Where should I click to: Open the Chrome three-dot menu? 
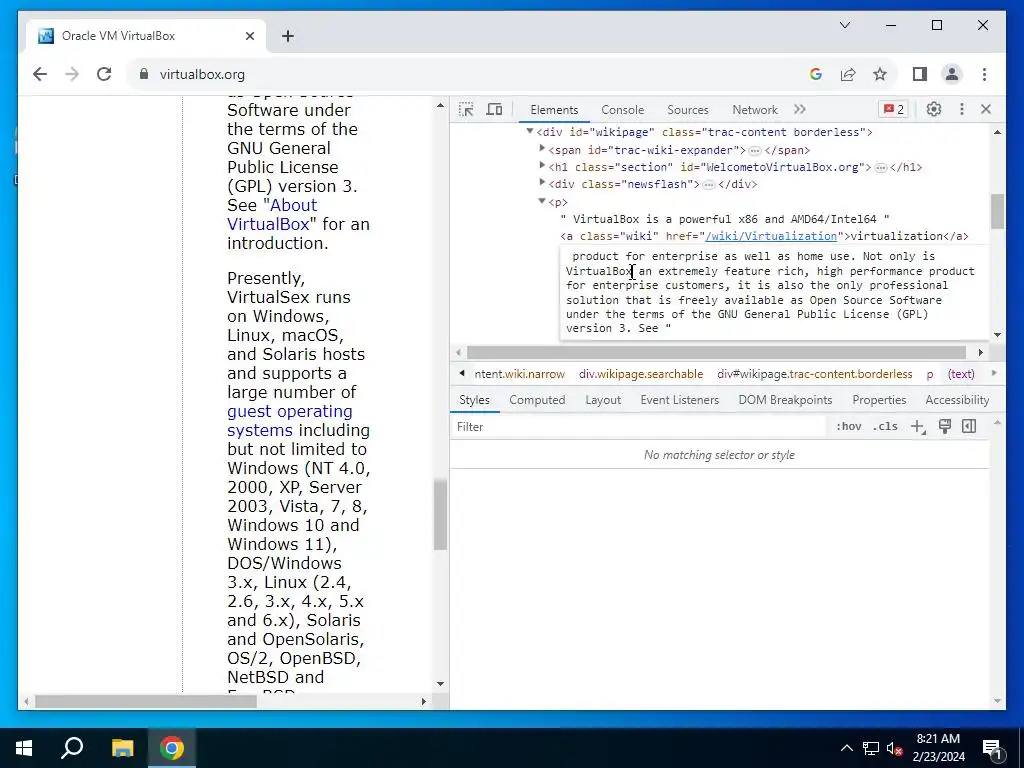(x=984, y=74)
